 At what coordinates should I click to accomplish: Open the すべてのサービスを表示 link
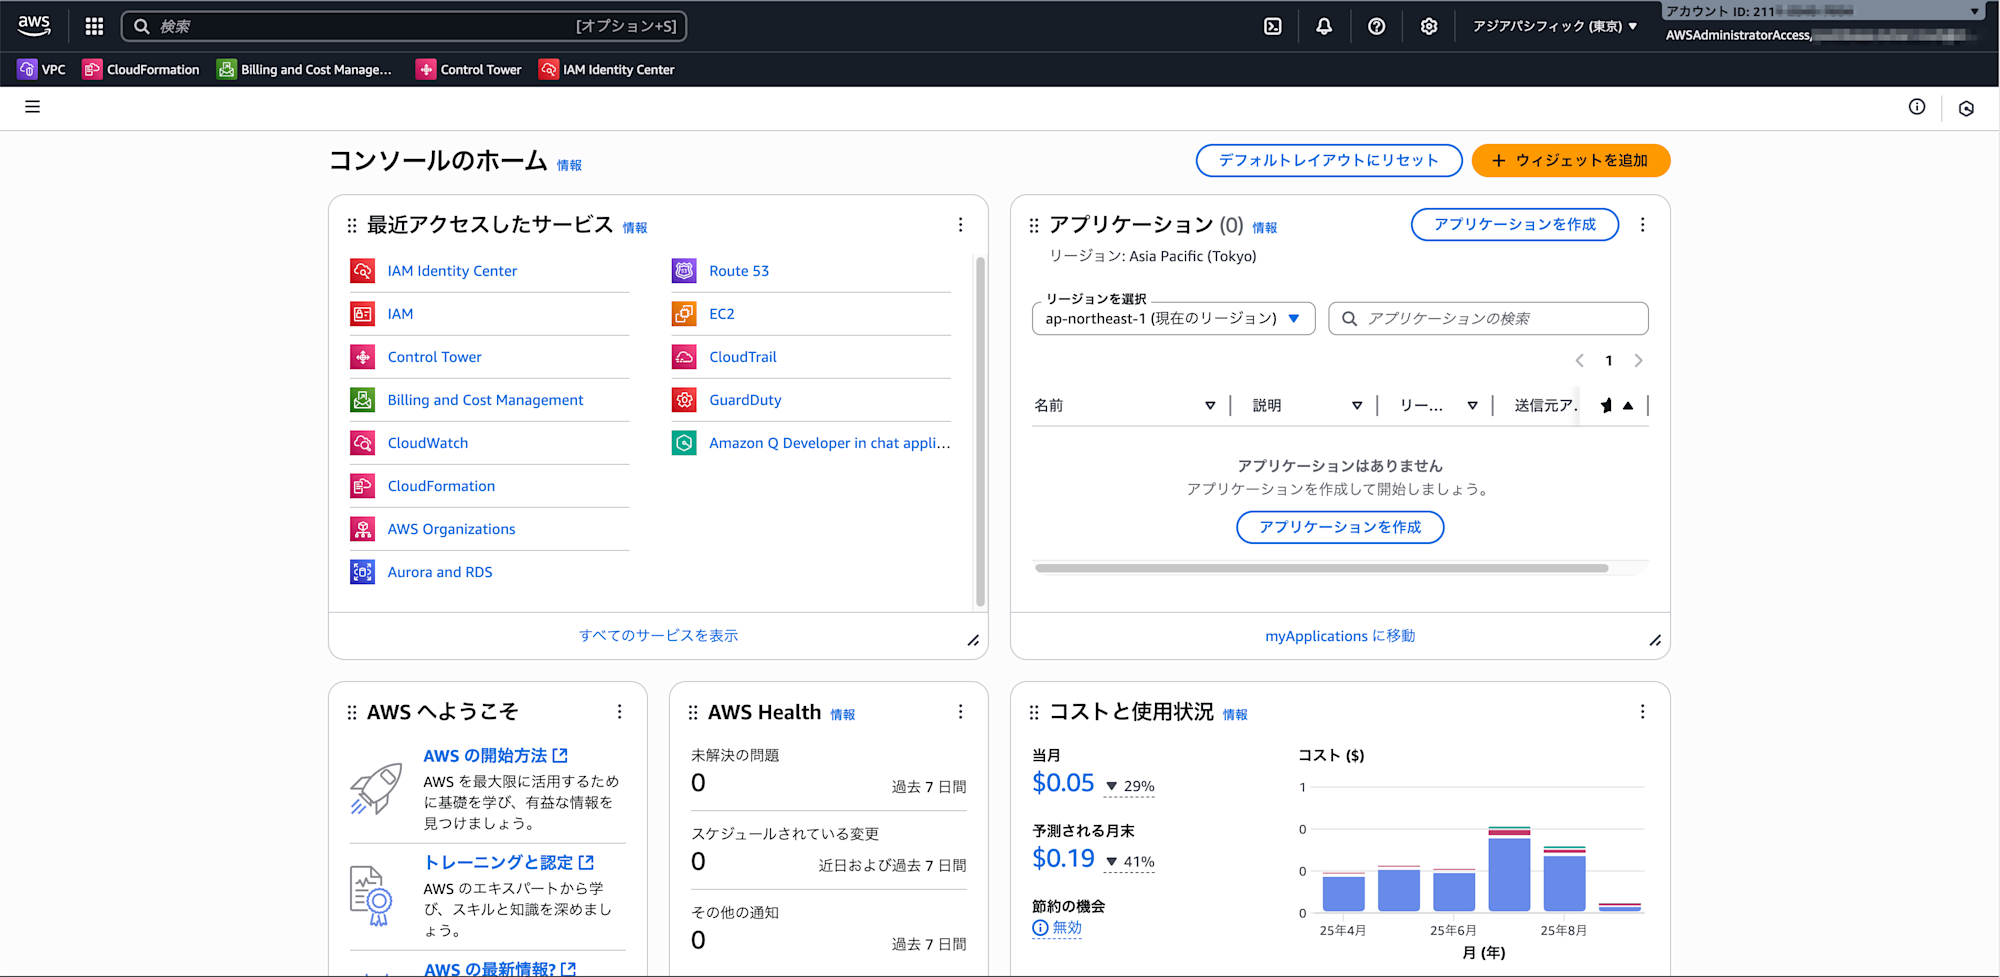click(x=658, y=636)
